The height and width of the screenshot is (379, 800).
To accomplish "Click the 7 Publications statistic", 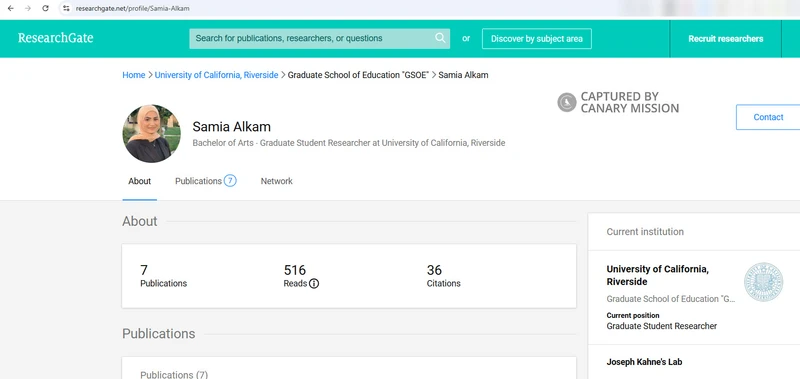I will pyautogui.click(x=163, y=276).
